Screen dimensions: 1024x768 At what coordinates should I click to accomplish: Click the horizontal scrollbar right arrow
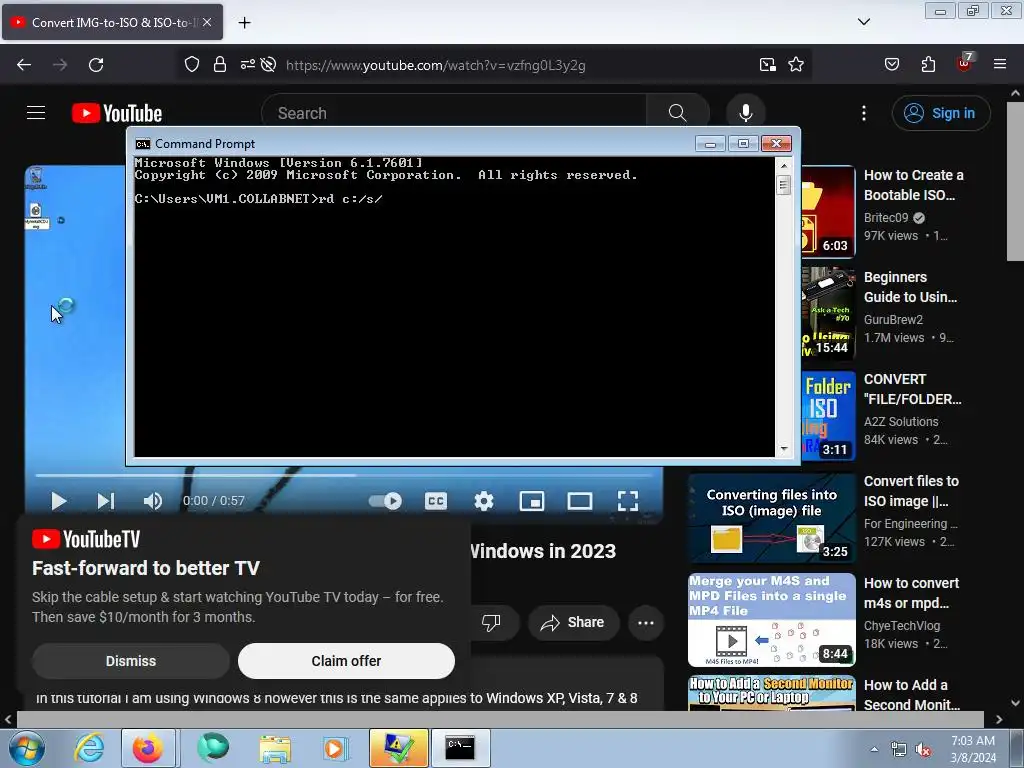click(999, 719)
